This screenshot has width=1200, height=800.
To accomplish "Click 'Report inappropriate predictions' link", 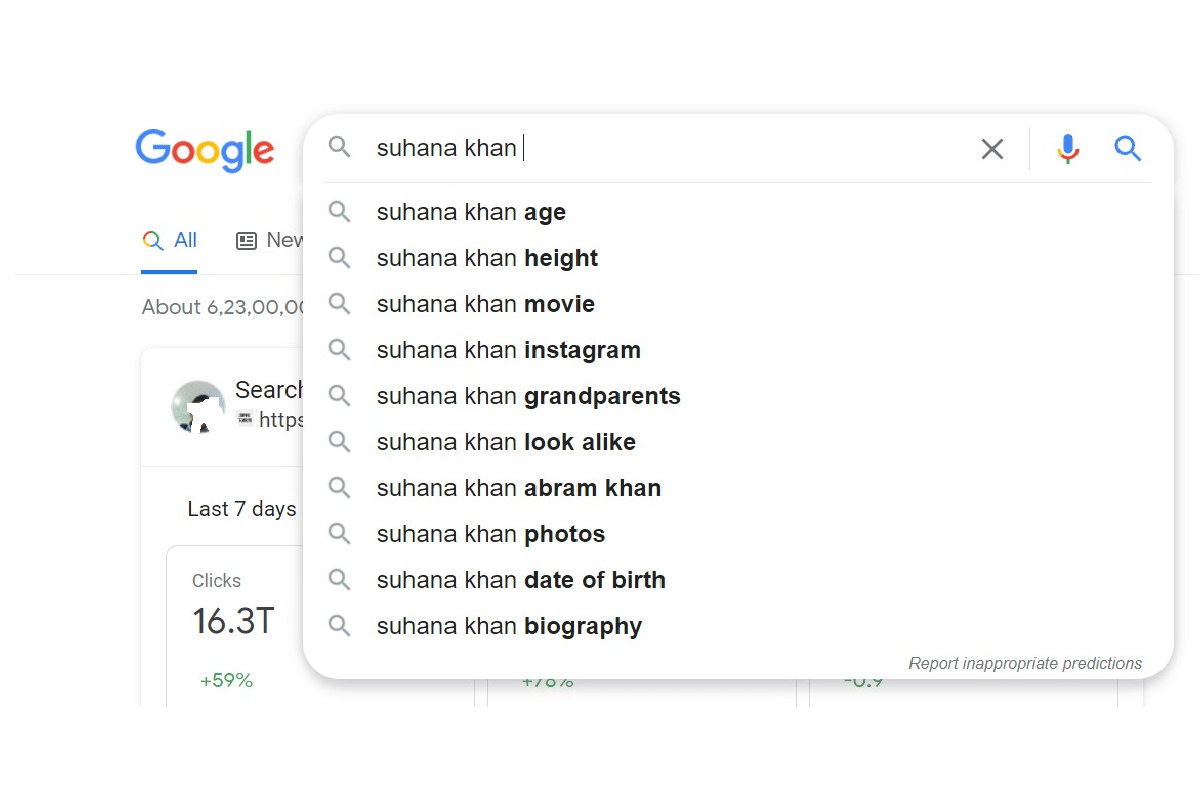I will click(1025, 663).
